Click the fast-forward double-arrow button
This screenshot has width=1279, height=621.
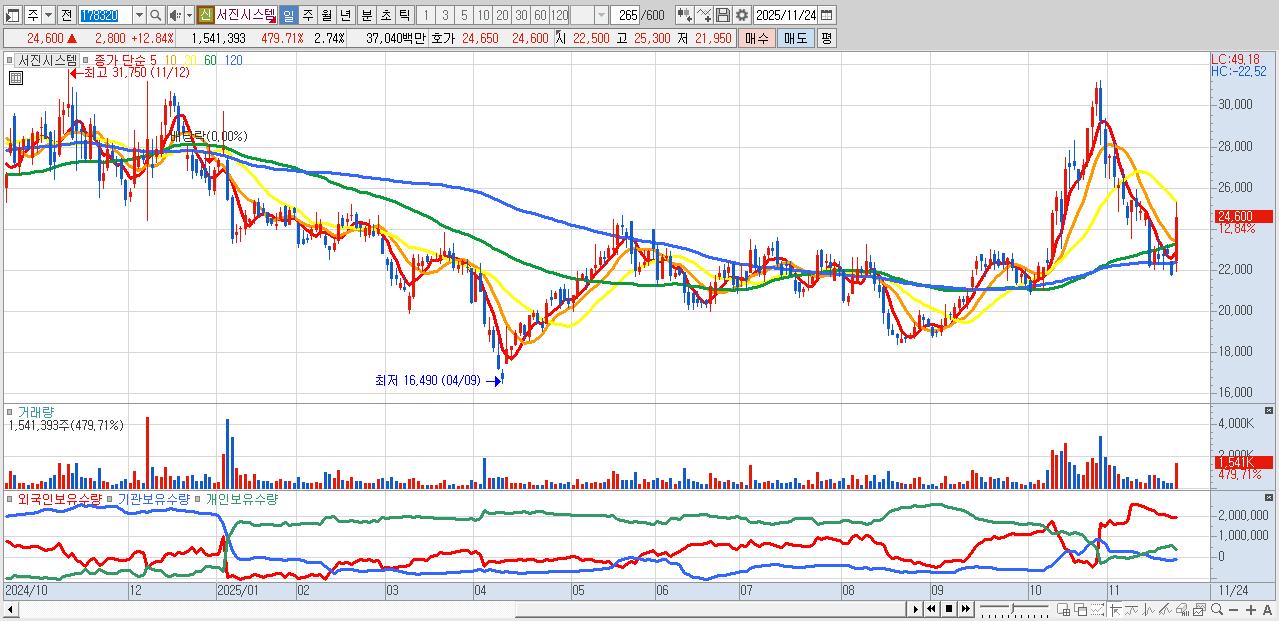[966, 609]
